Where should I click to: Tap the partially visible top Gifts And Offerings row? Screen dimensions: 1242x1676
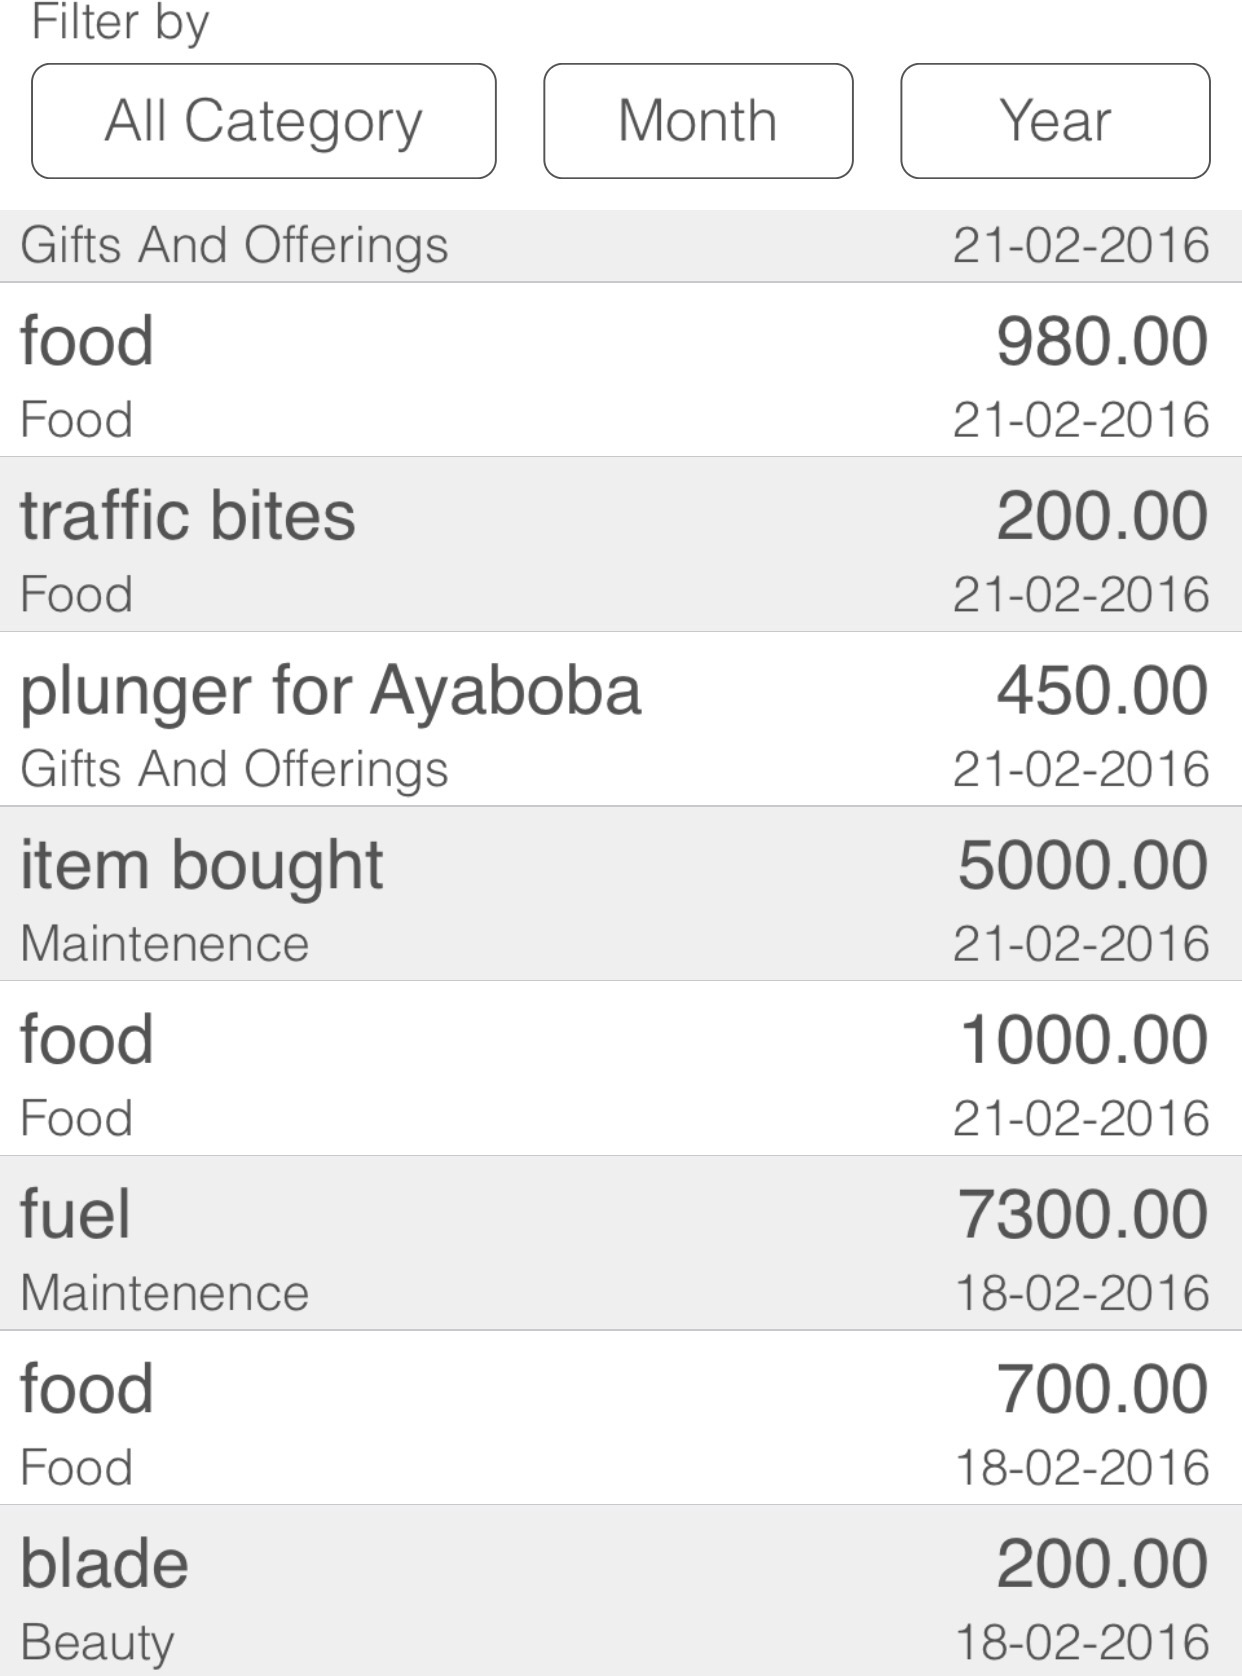pyautogui.click(x=620, y=246)
